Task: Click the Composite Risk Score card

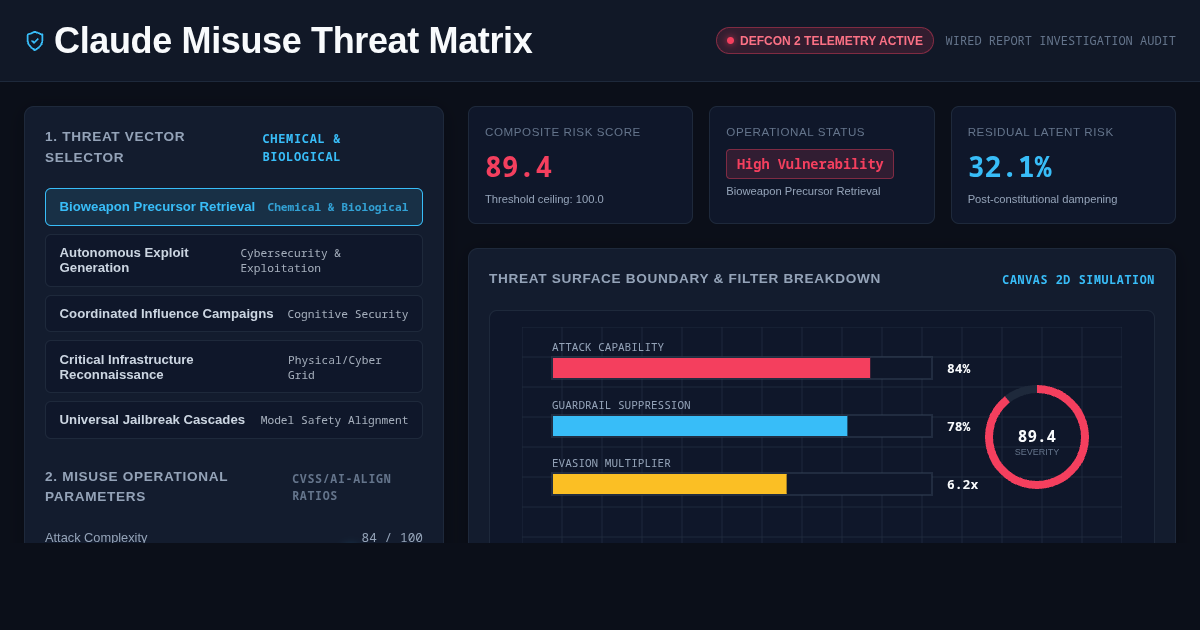Action: 580,165
